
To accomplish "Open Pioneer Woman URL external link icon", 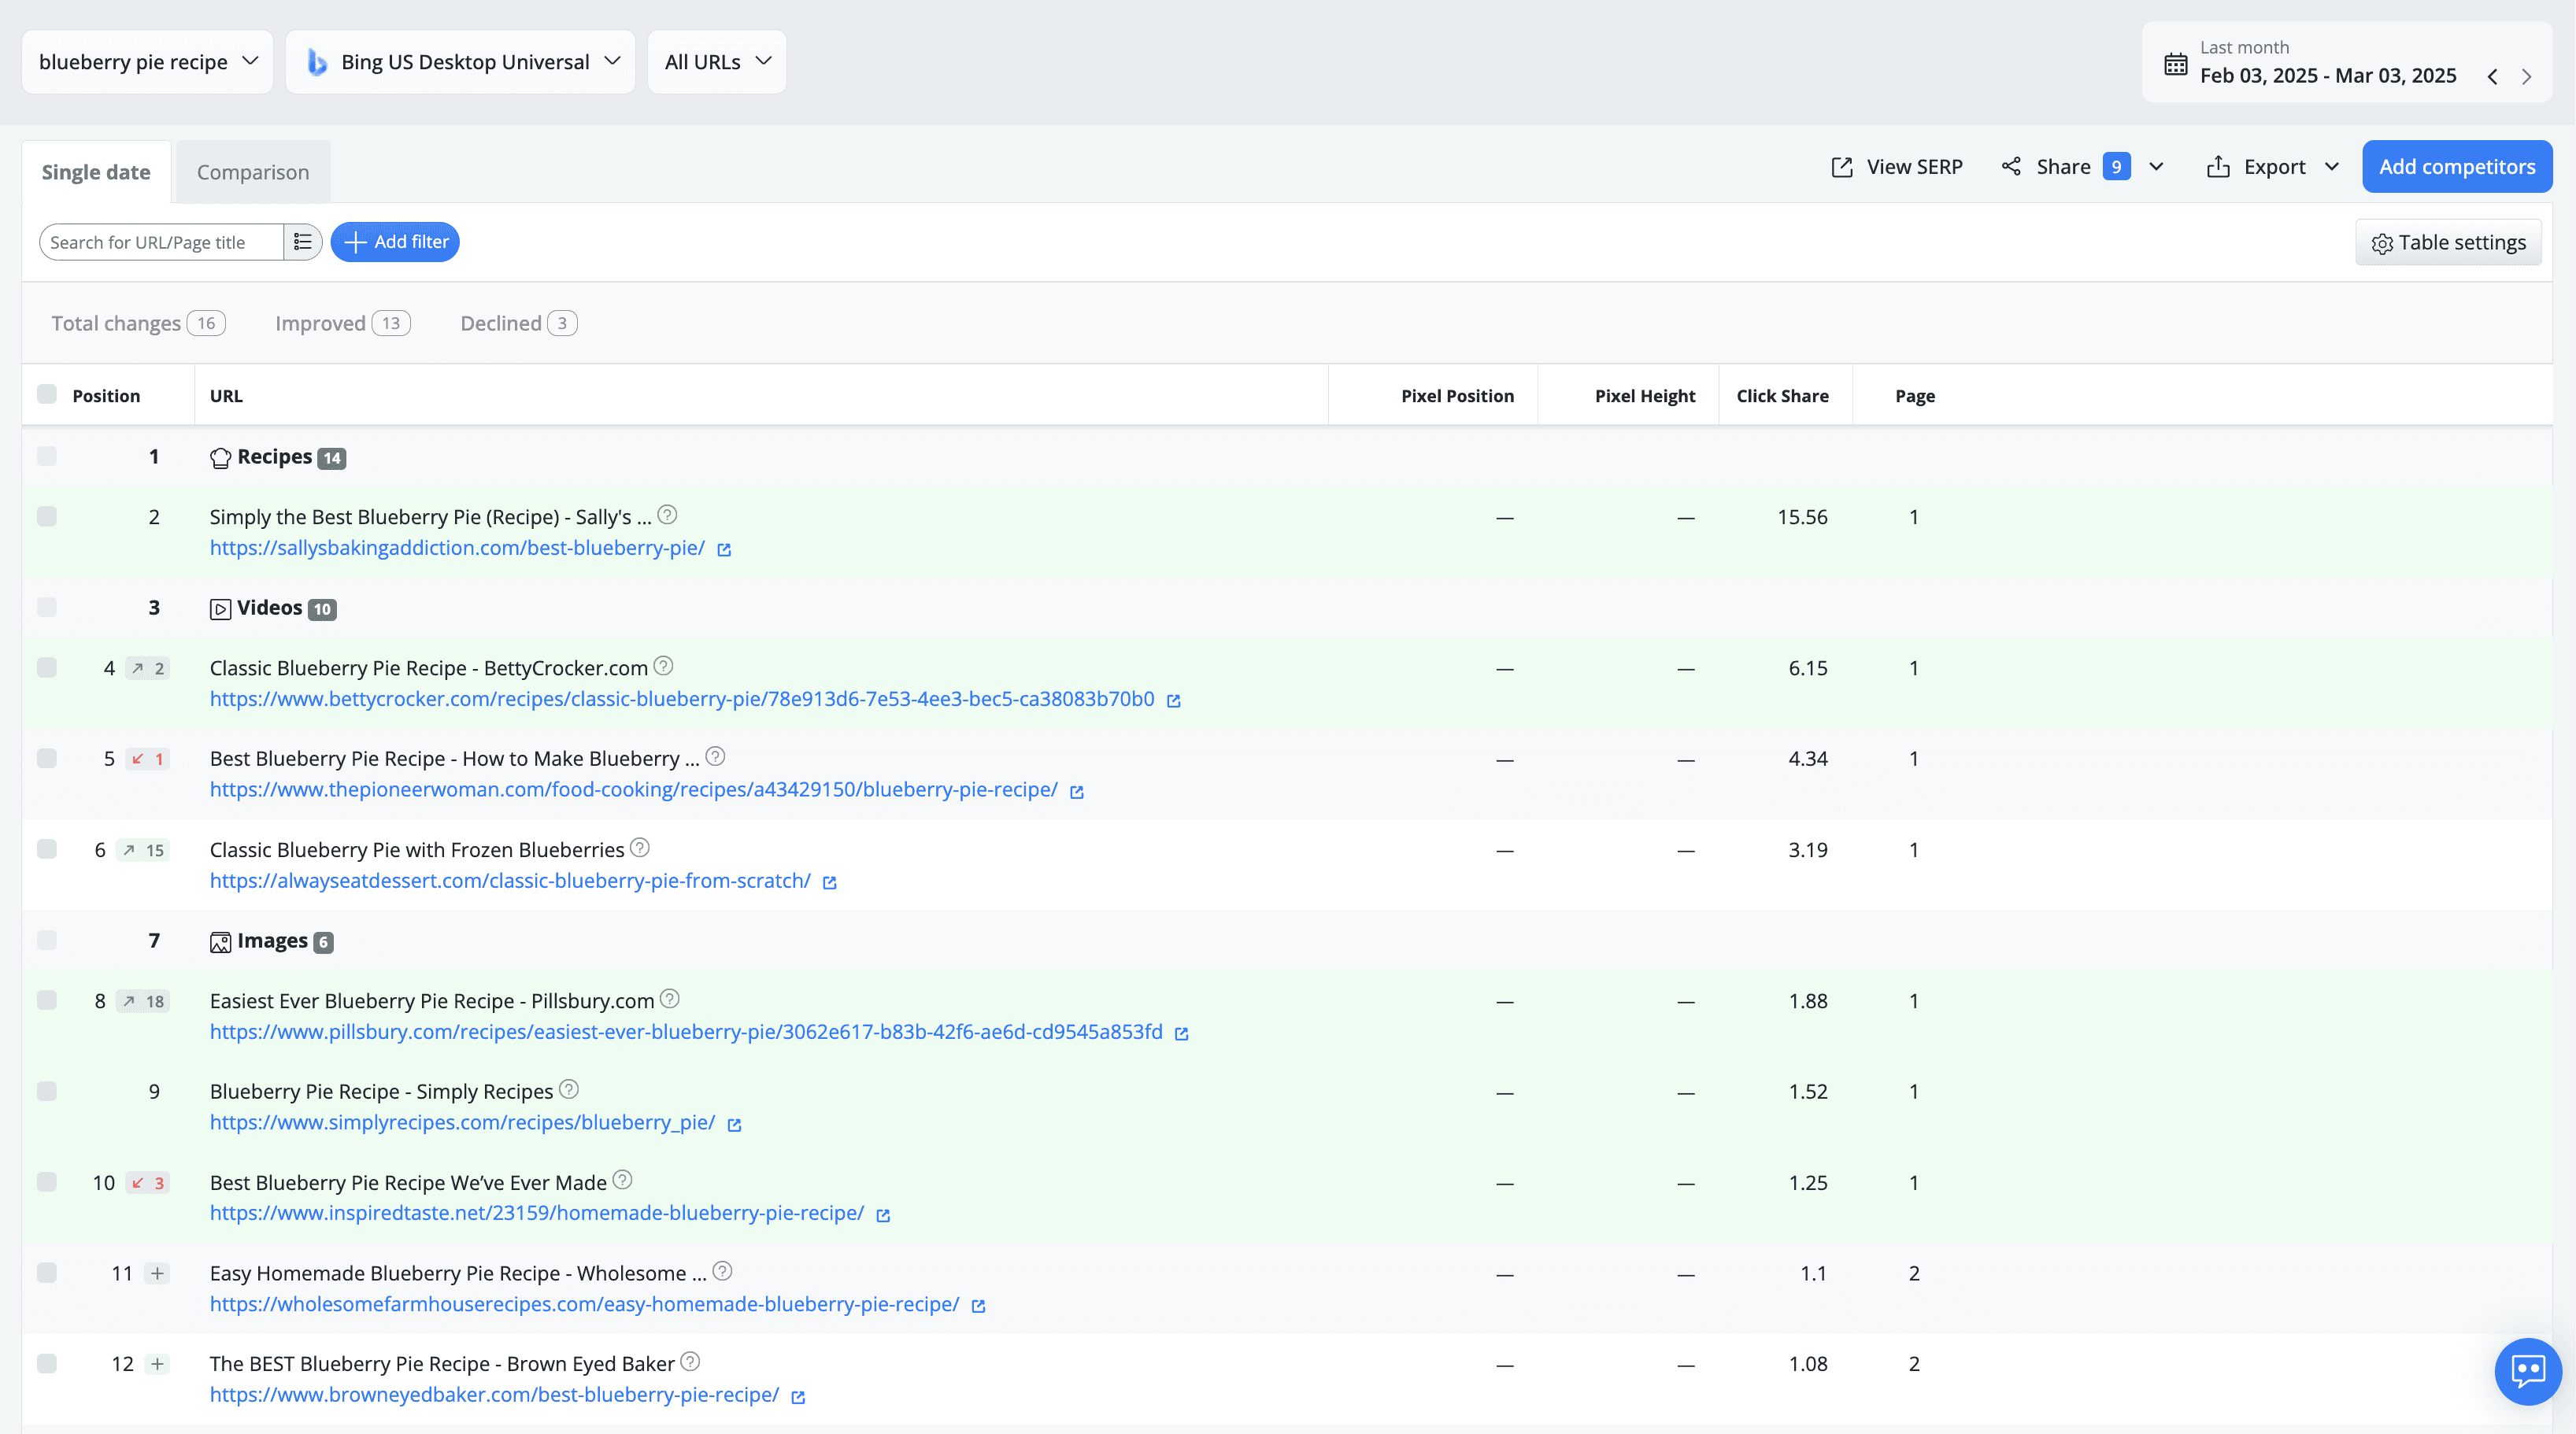I will tap(1077, 792).
